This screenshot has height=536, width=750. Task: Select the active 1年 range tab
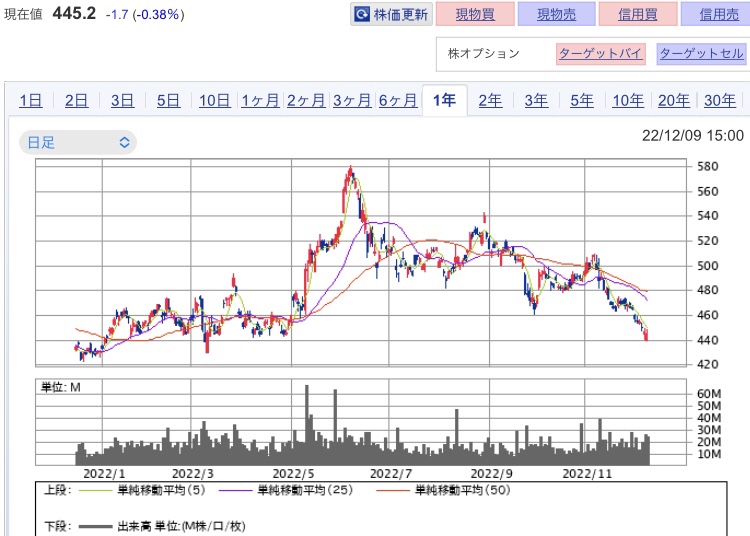coord(444,100)
